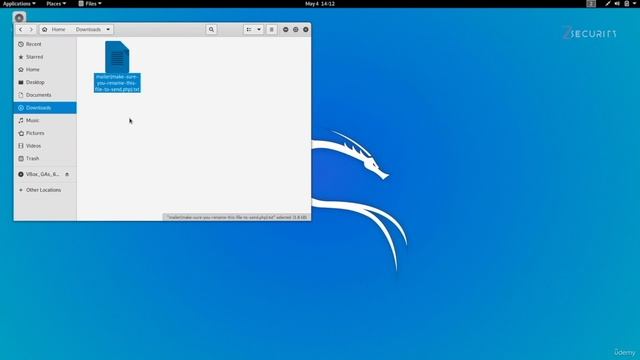
Task: Click the Recent clock icon
Action: click(21, 44)
